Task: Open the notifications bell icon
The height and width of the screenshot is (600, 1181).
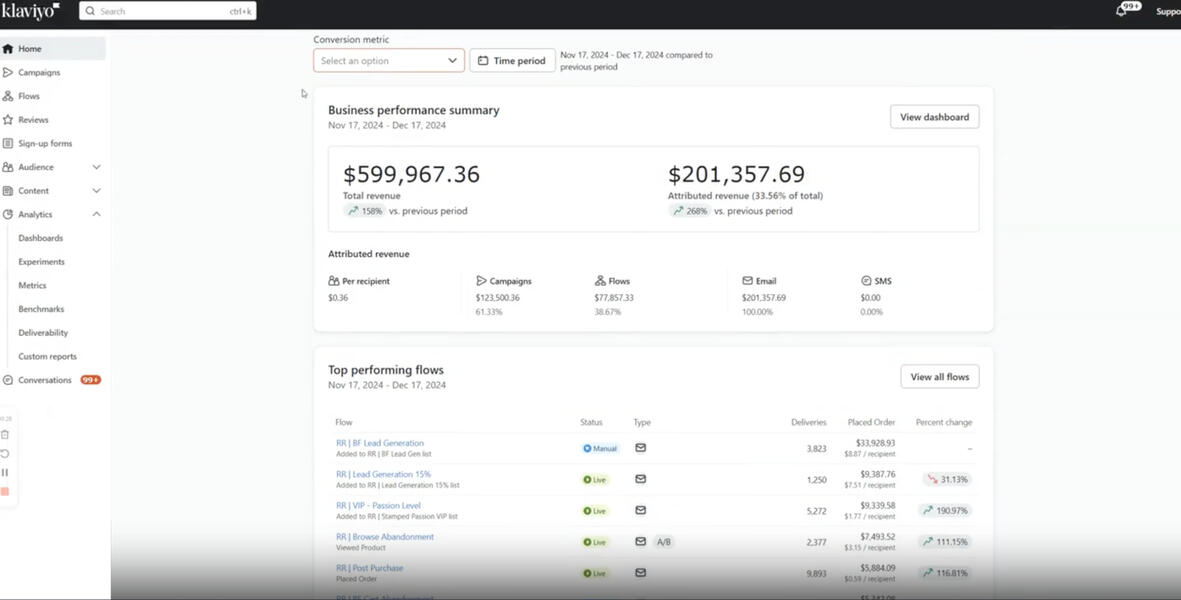Action: [1121, 11]
